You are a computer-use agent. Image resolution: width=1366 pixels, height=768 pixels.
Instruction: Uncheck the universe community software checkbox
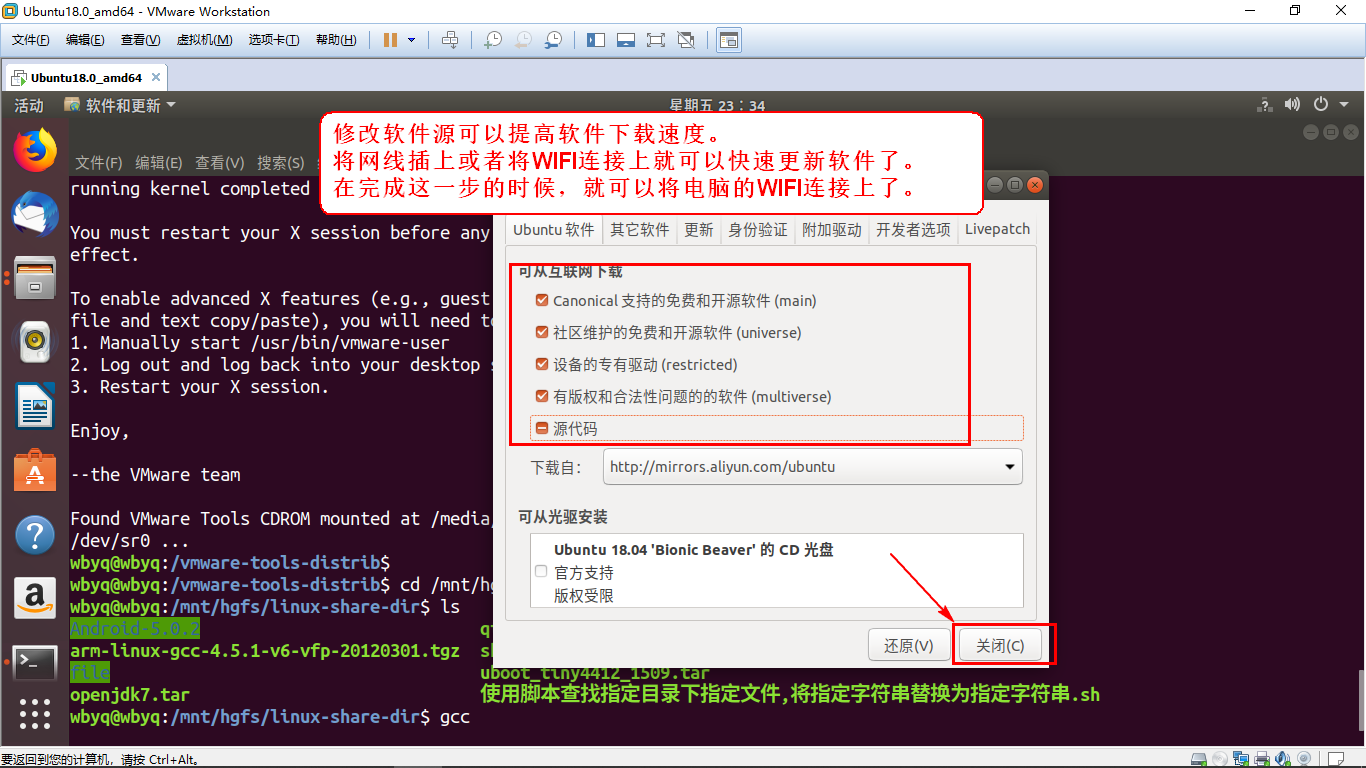pos(542,332)
